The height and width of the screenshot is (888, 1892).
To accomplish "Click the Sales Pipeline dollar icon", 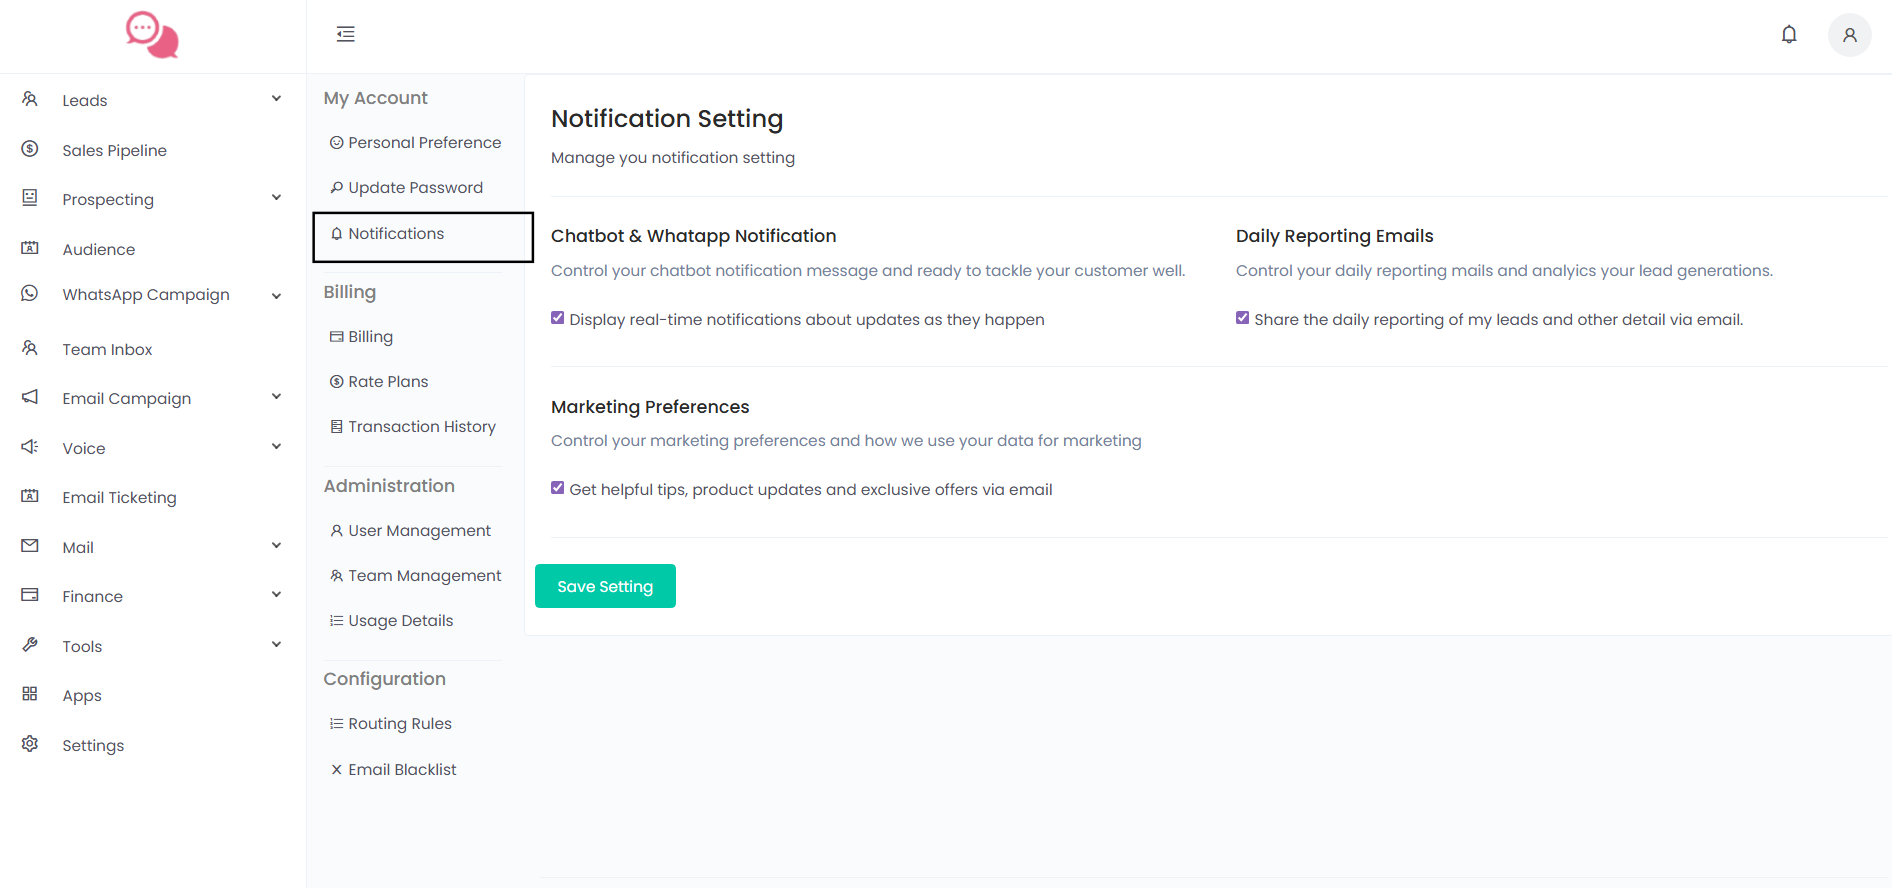I will click(x=30, y=149).
